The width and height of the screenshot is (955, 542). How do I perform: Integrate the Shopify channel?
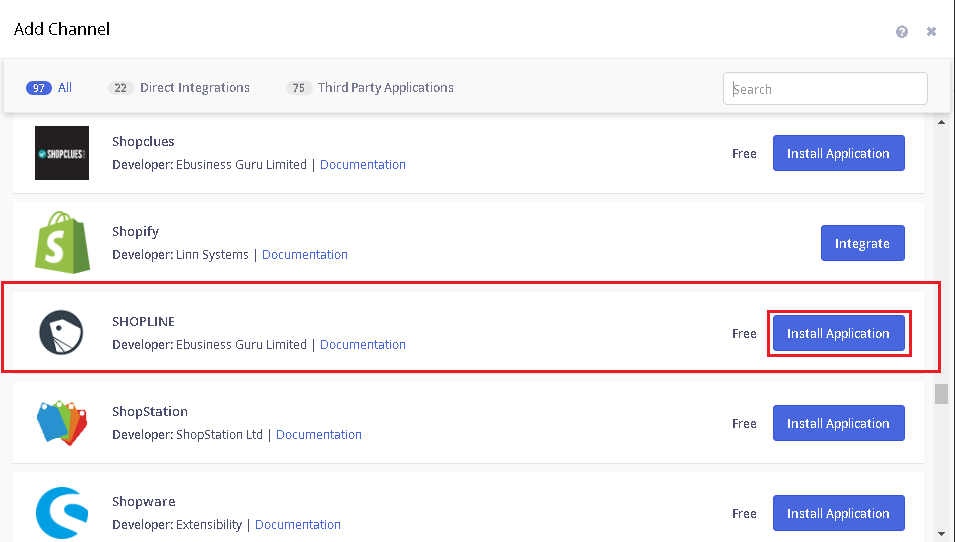coord(862,243)
